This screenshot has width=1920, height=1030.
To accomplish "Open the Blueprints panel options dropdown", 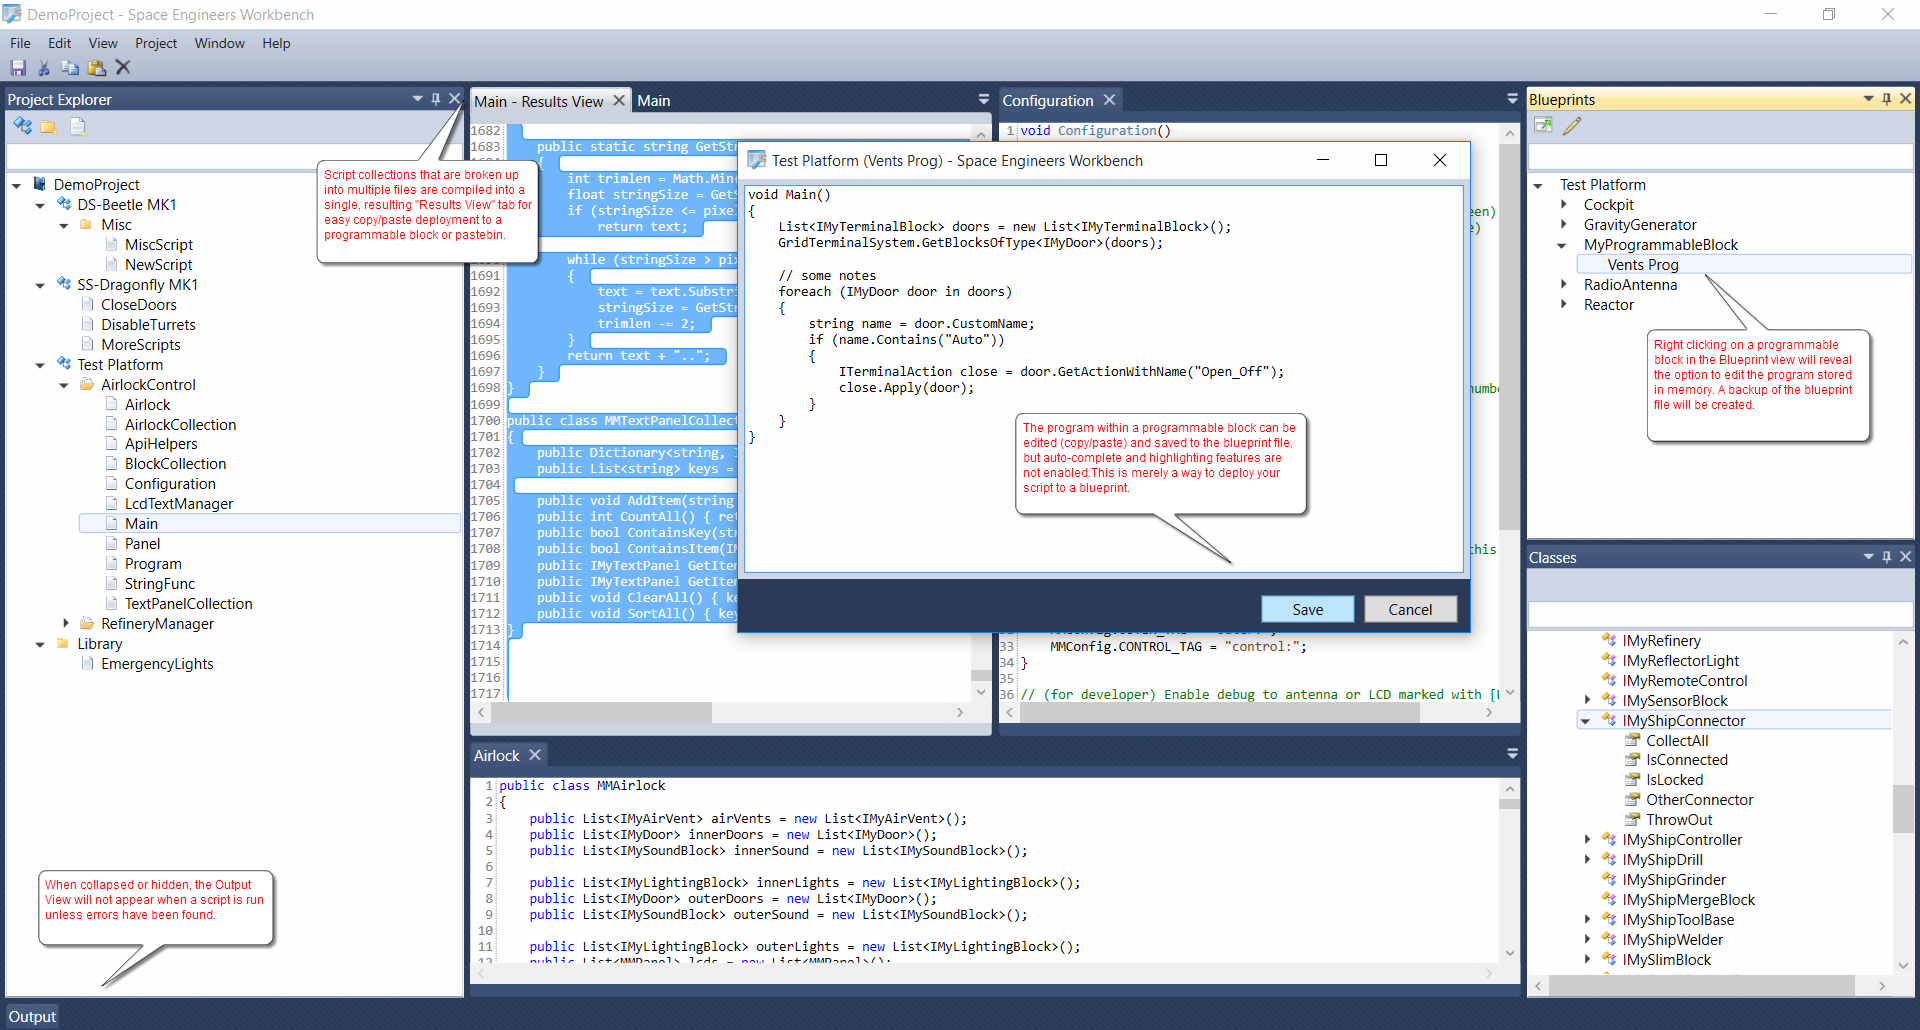I will [1868, 99].
